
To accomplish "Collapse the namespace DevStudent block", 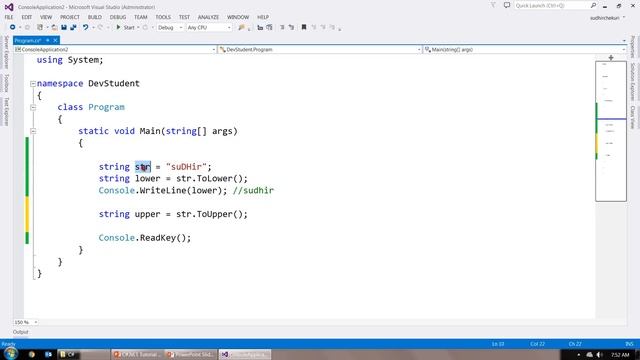I will 33,84.
